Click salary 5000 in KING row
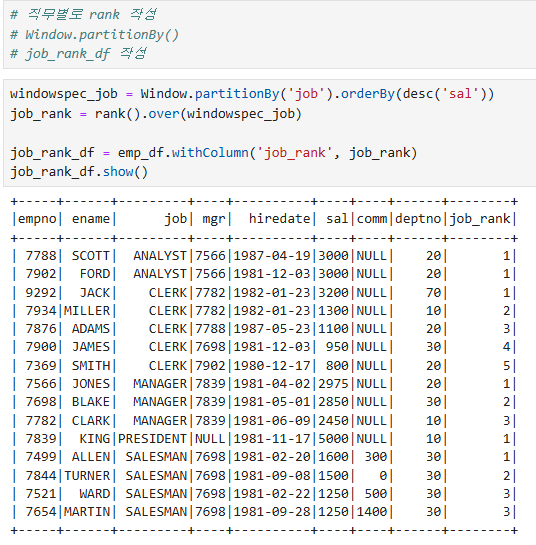Viewport: 536px width, 545px height. pos(333,439)
